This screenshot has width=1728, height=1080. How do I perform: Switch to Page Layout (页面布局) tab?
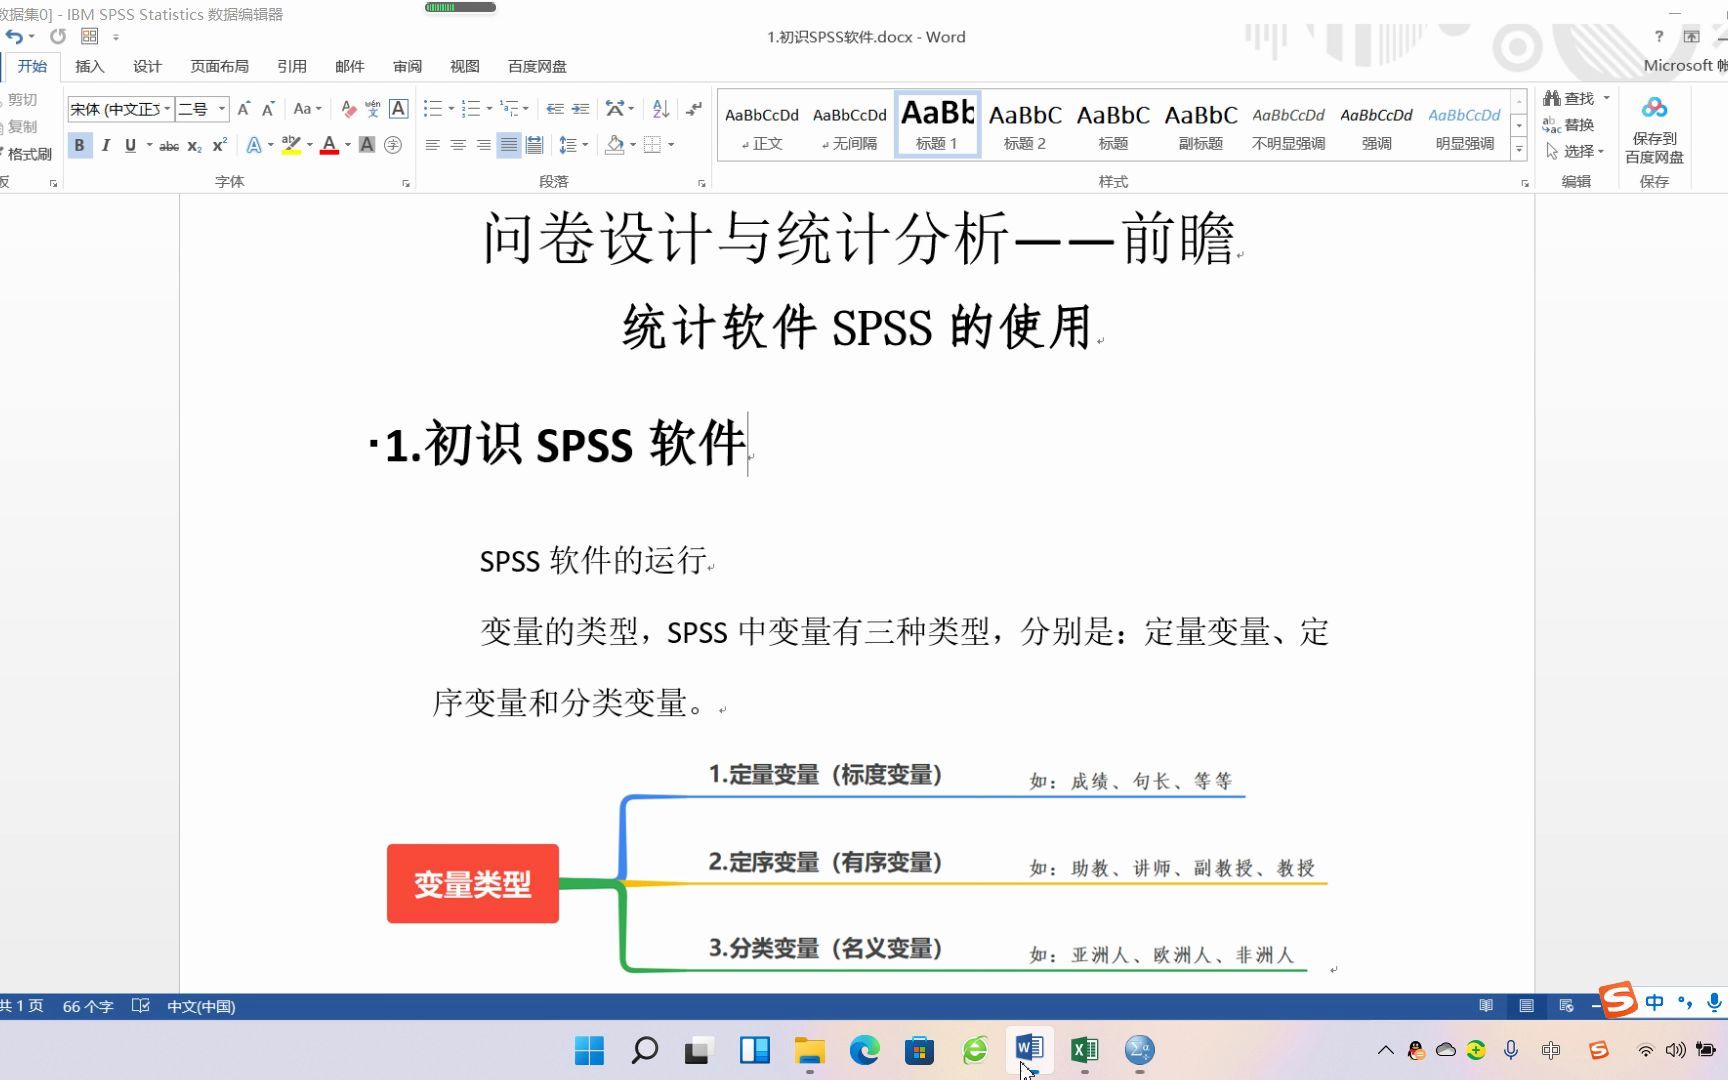219,66
